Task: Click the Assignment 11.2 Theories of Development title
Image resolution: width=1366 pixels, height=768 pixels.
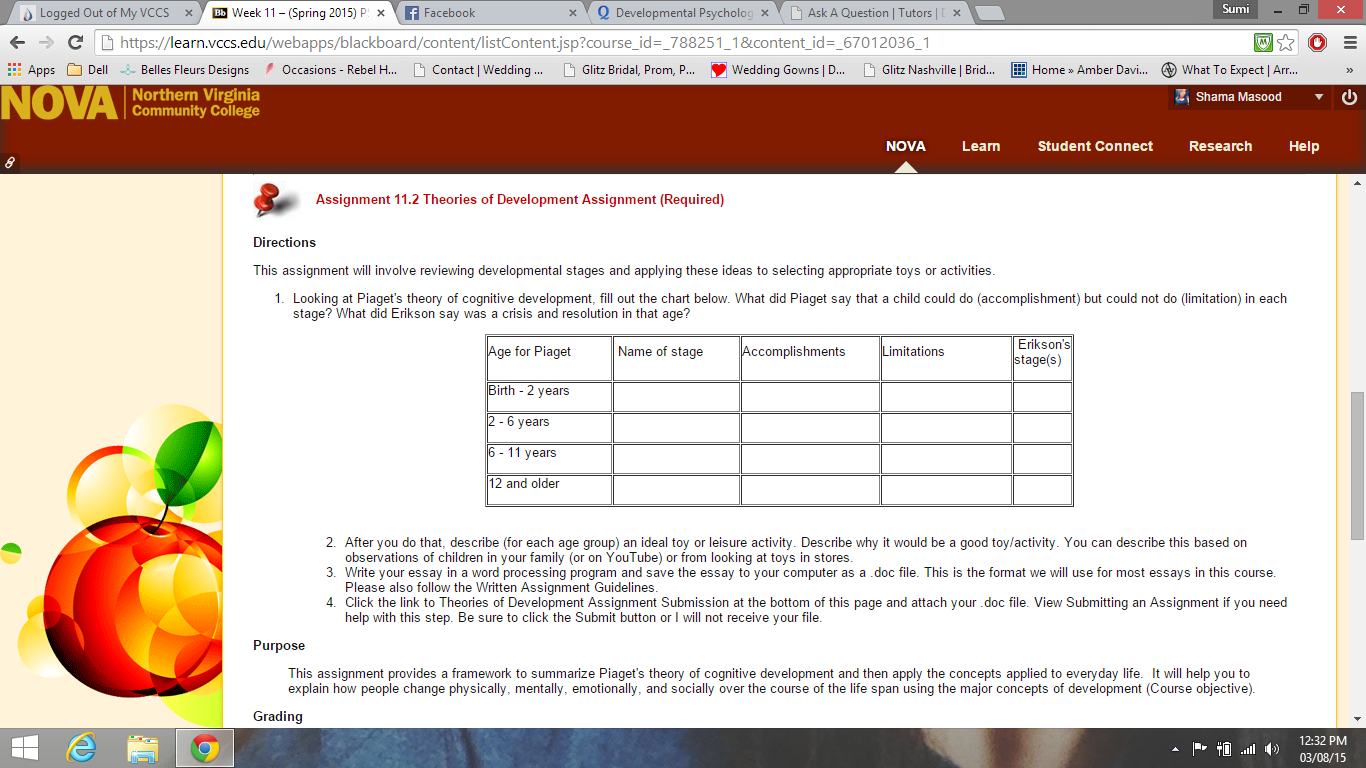Action: (519, 200)
